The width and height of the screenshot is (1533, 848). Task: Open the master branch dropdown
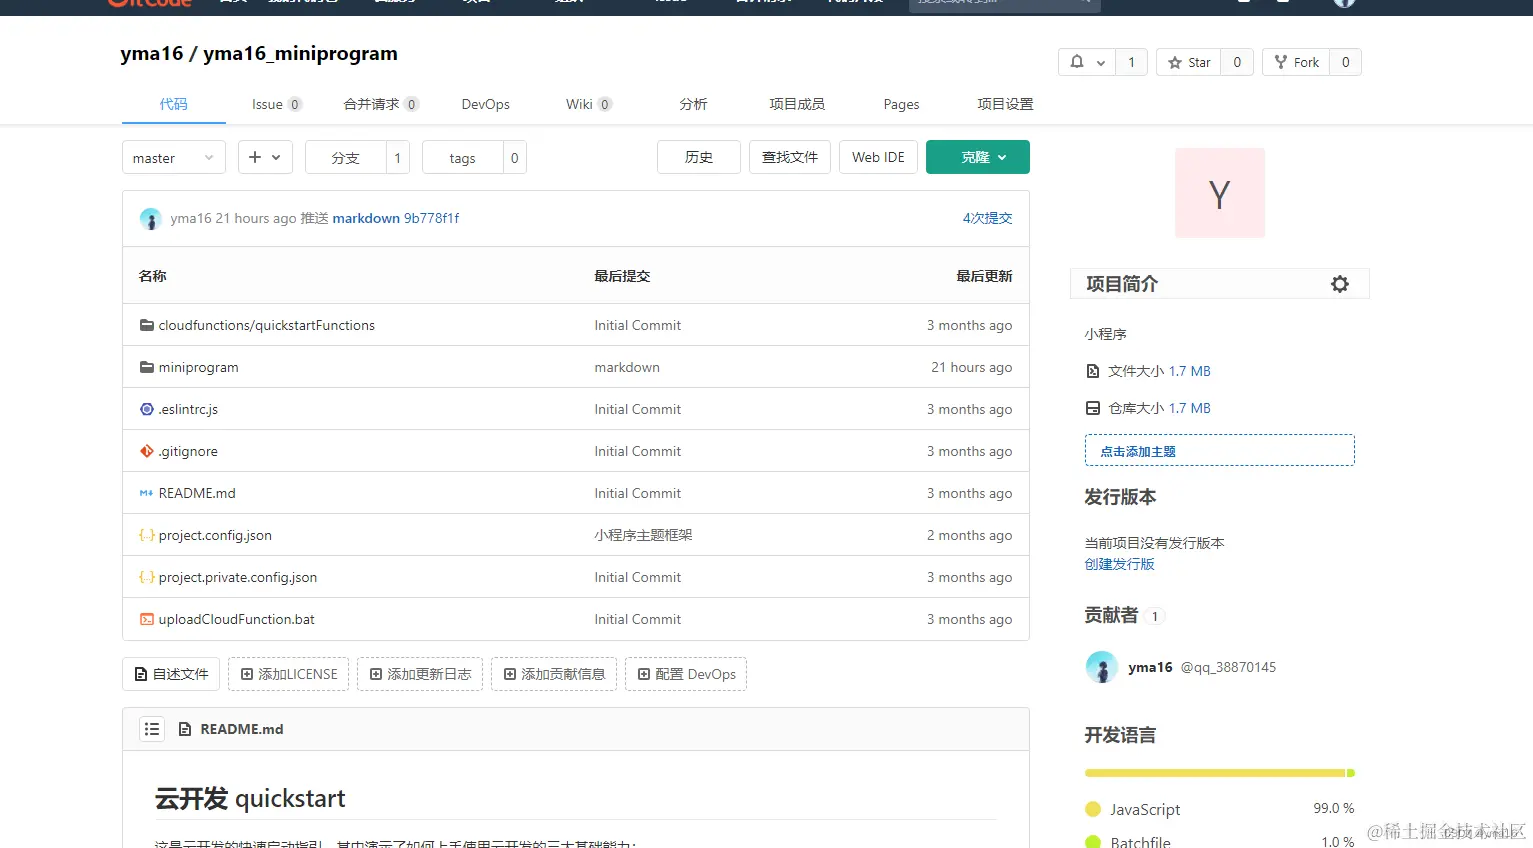point(173,157)
